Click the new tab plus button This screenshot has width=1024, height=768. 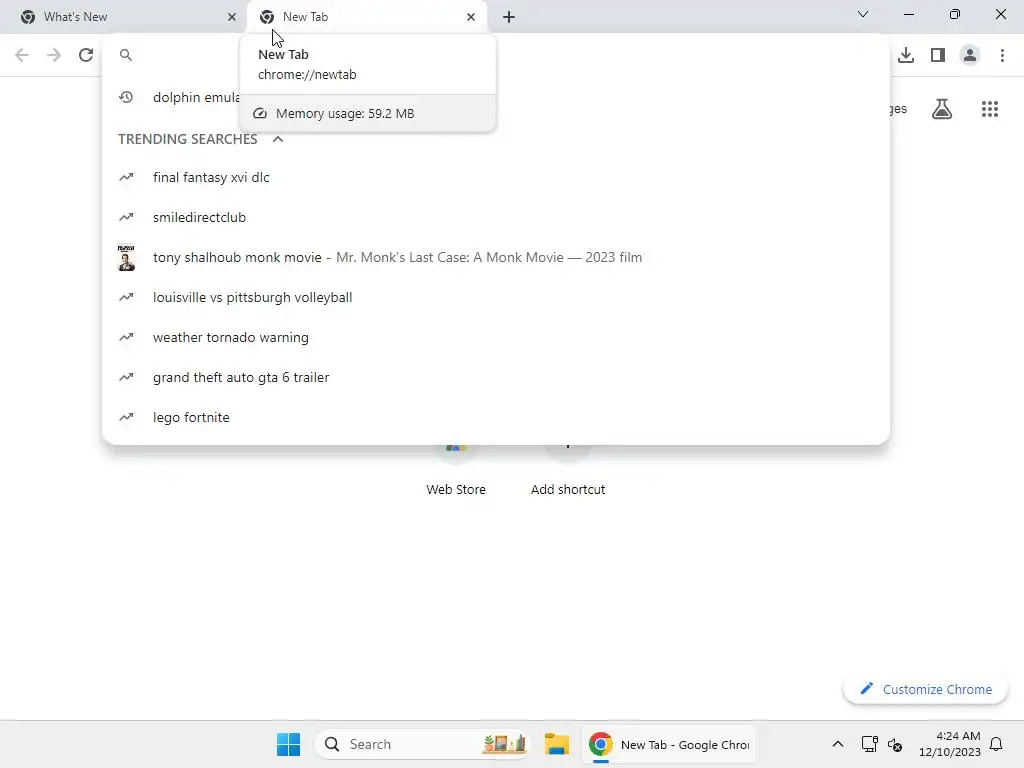(509, 17)
